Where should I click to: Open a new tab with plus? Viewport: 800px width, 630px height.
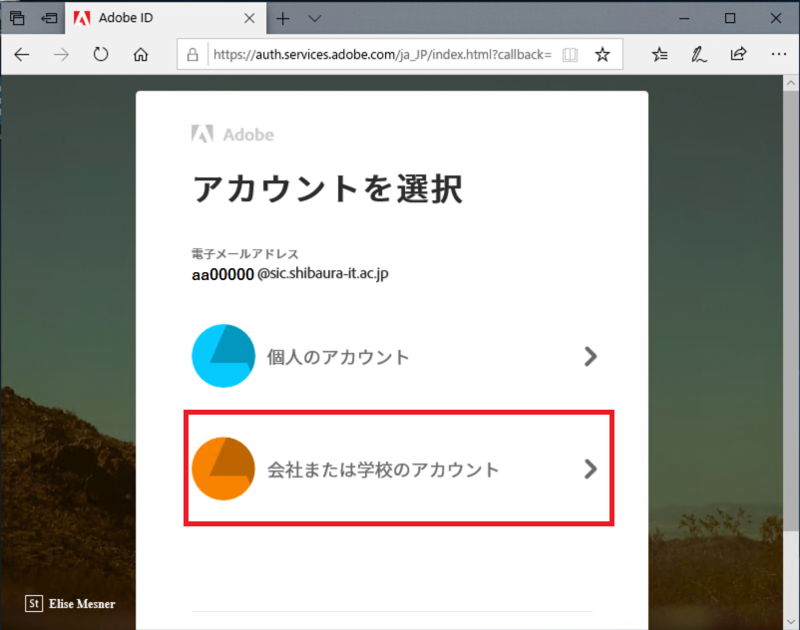[x=283, y=19]
